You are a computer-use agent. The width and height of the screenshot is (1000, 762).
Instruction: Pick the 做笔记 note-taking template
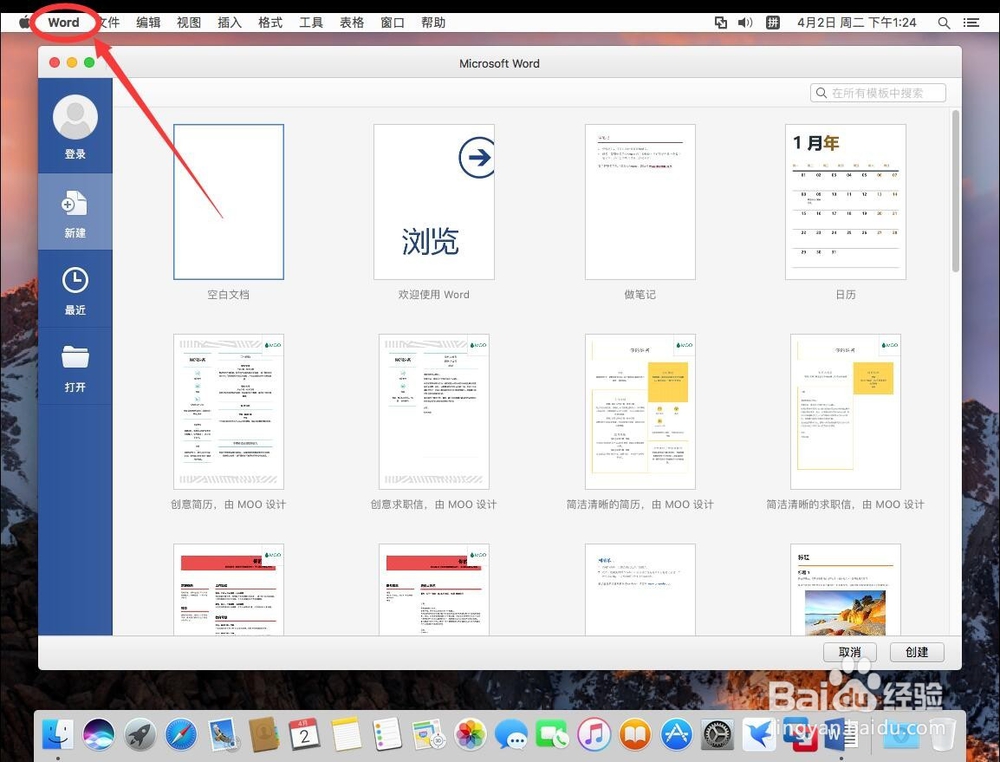[x=640, y=201]
